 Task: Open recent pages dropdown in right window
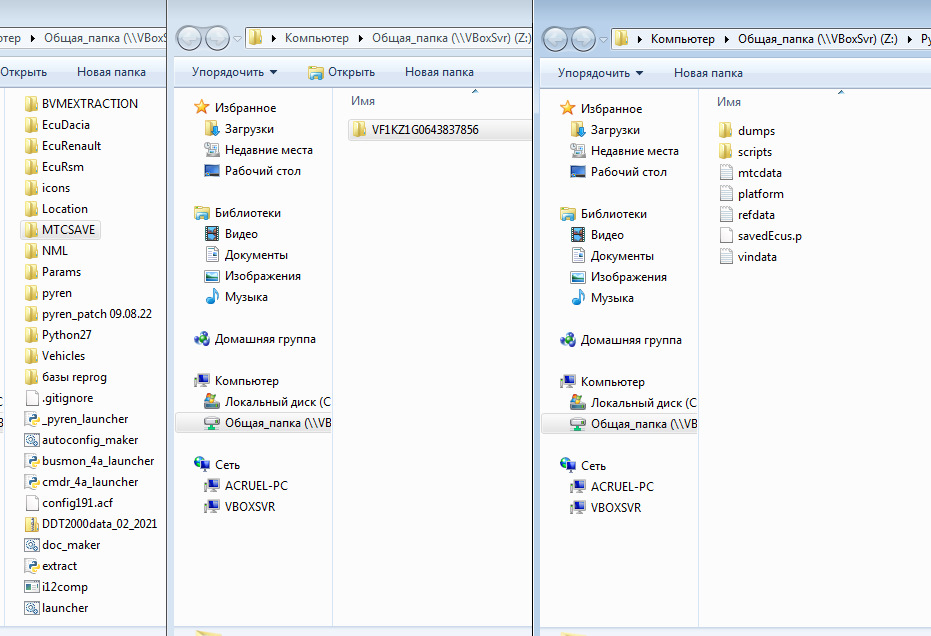[603, 40]
